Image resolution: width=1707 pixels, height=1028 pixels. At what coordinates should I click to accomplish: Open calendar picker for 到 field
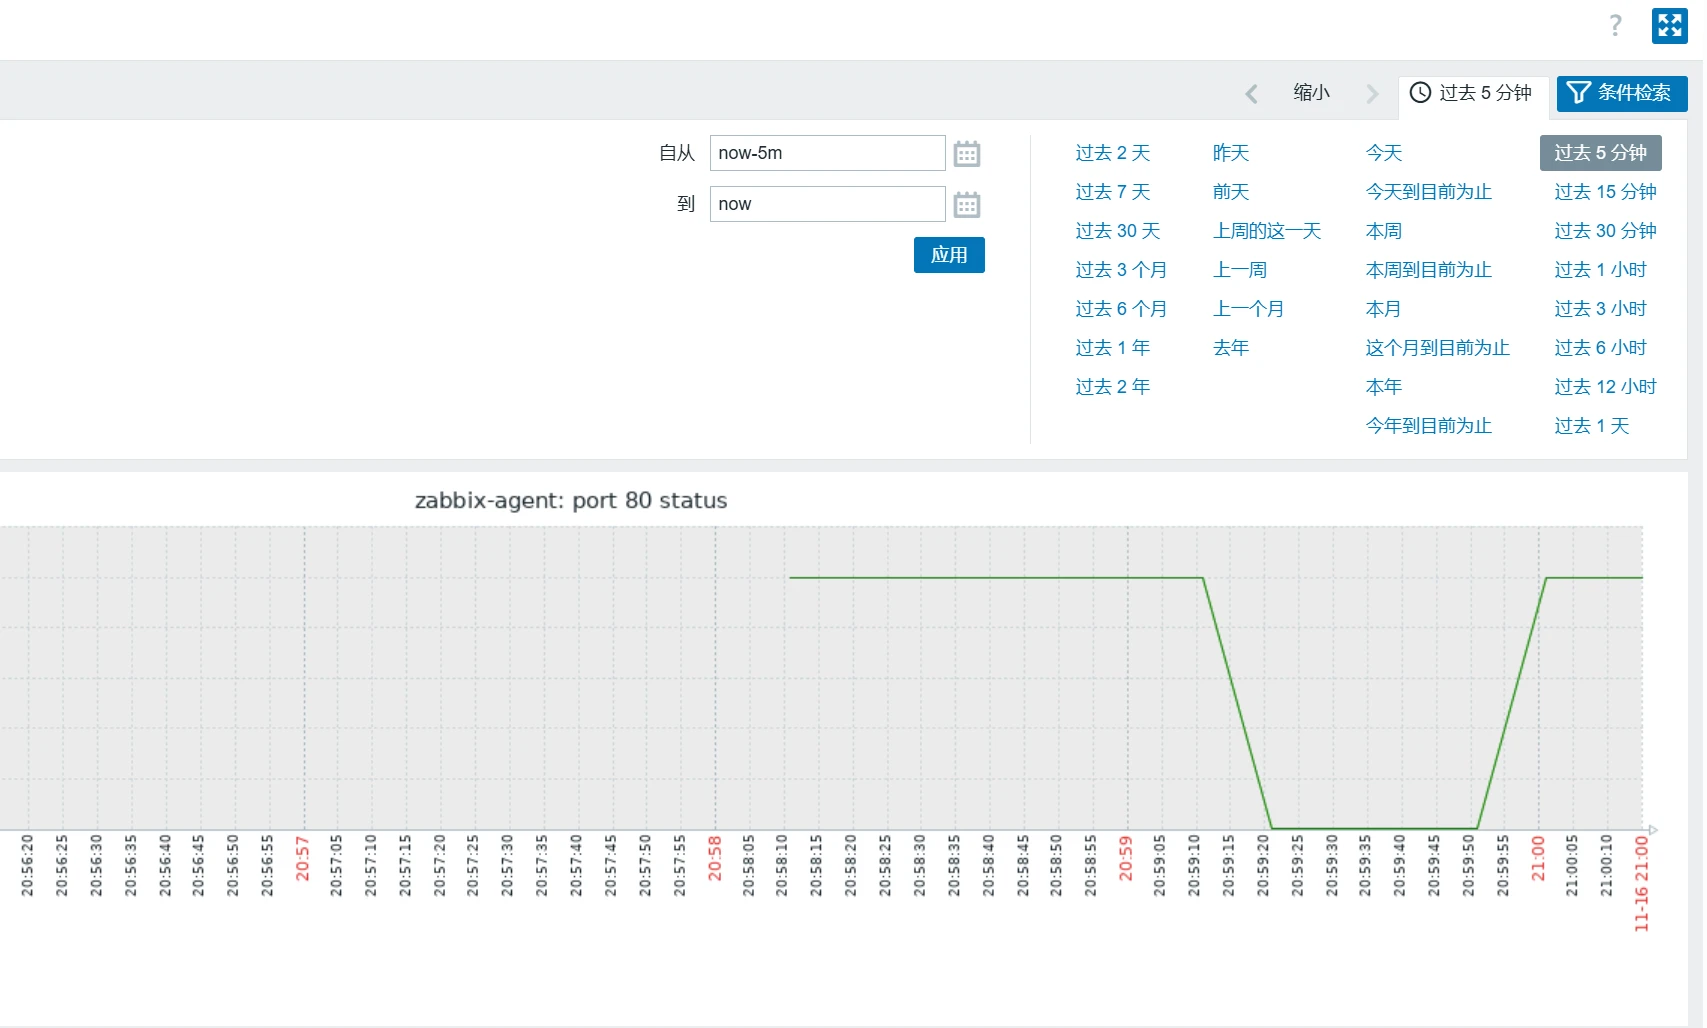[966, 205]
